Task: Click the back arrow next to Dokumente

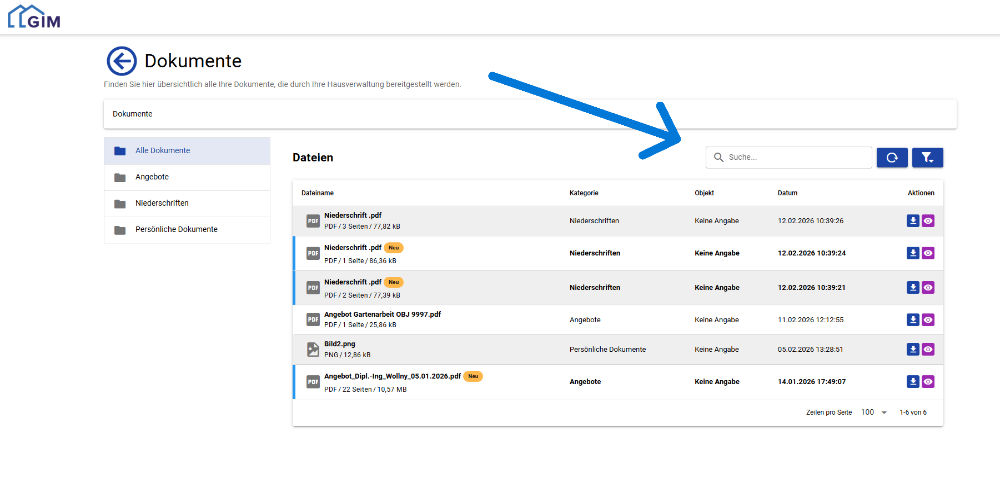Action: tap(121, 62)
